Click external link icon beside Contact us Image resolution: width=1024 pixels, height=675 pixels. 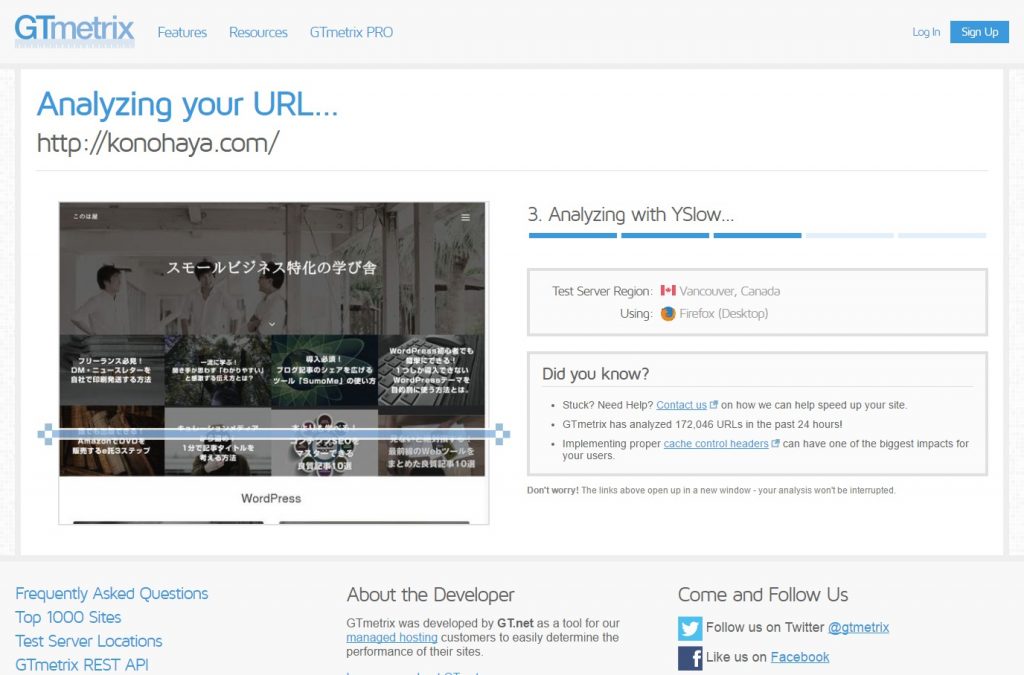pyautogui.click(x=714, y=405)
